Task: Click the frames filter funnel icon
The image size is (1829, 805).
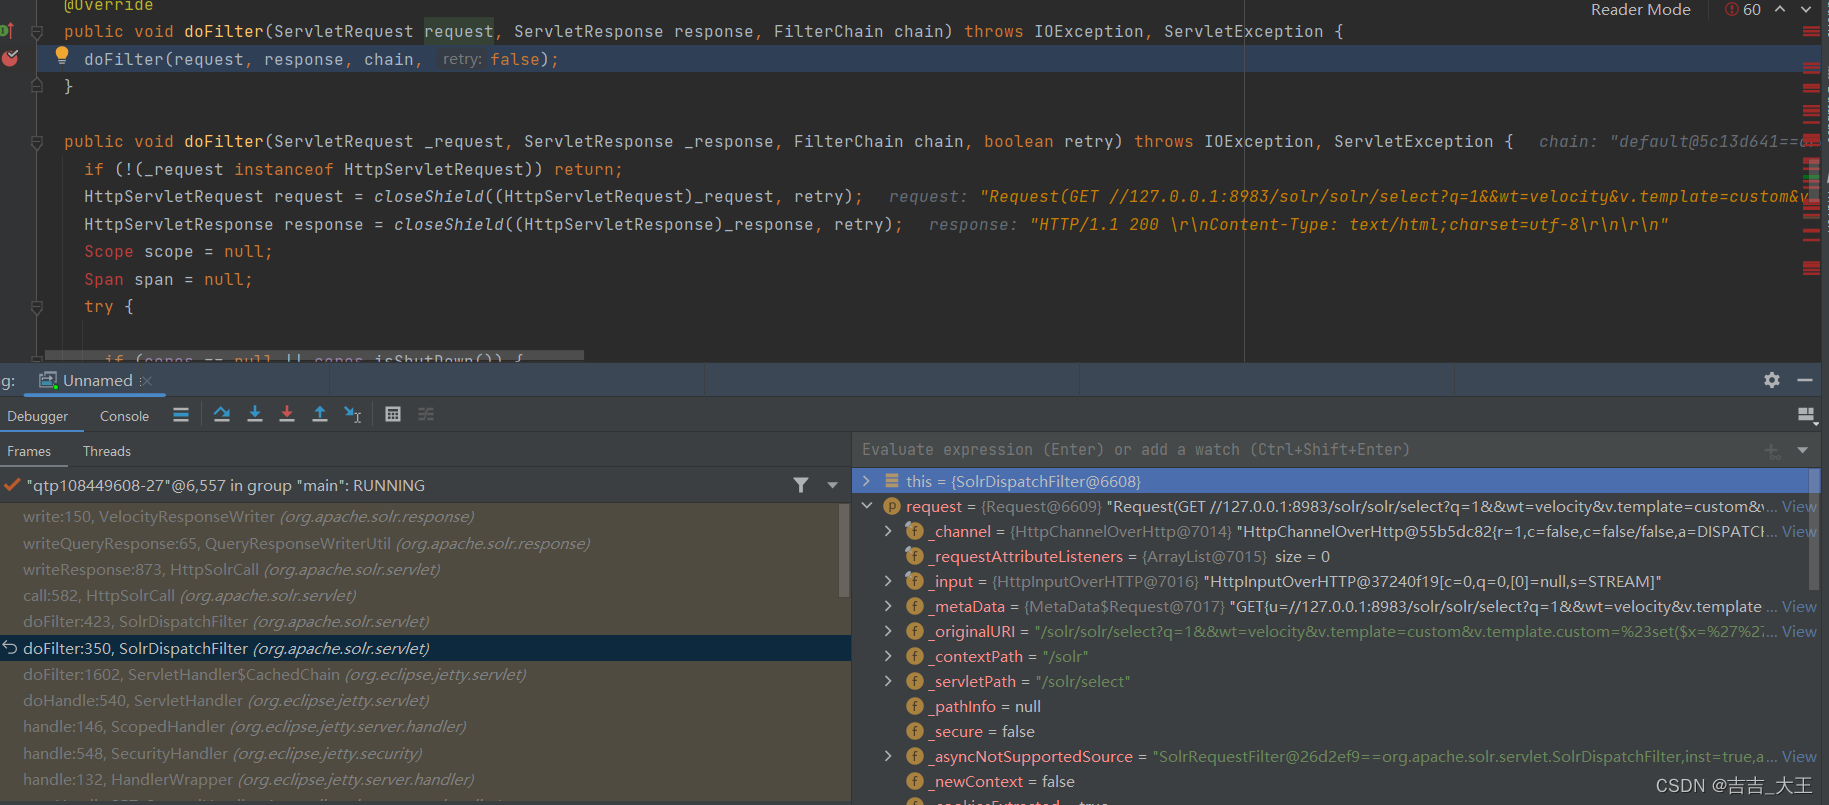Action: point(801,485)
